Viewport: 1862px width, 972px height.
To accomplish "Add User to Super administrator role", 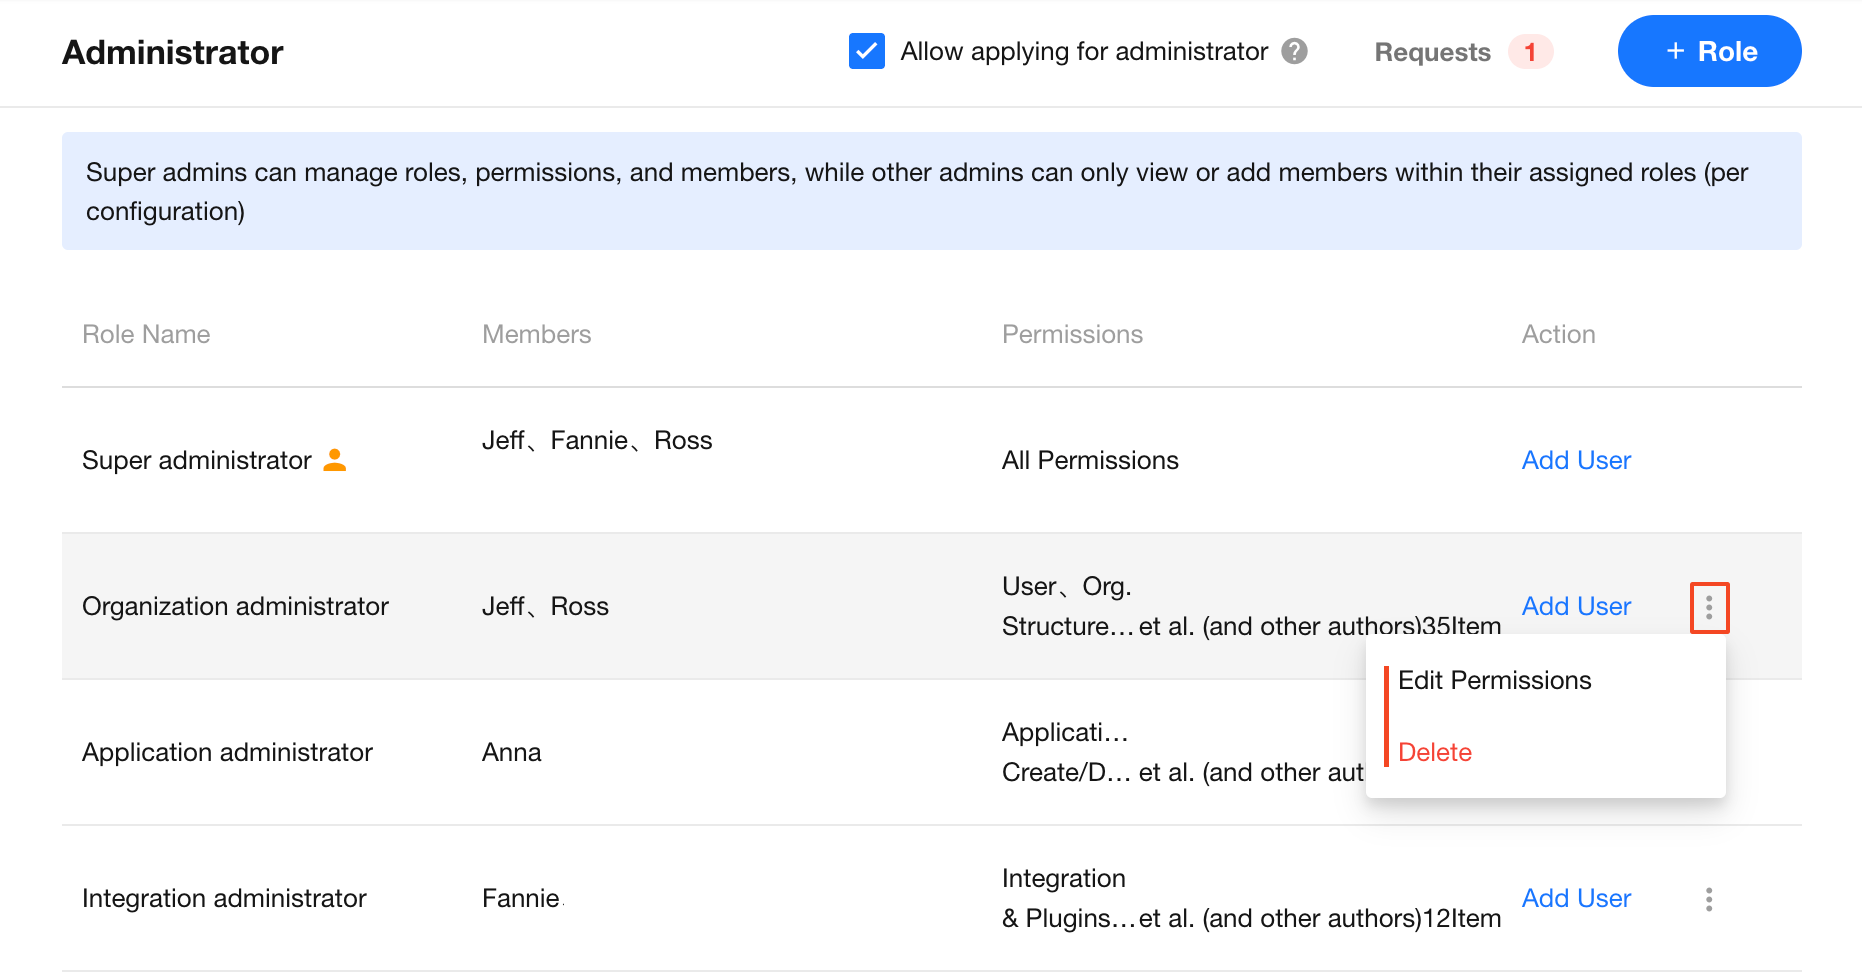I will pyautogui.click(x=1575, y=460).
